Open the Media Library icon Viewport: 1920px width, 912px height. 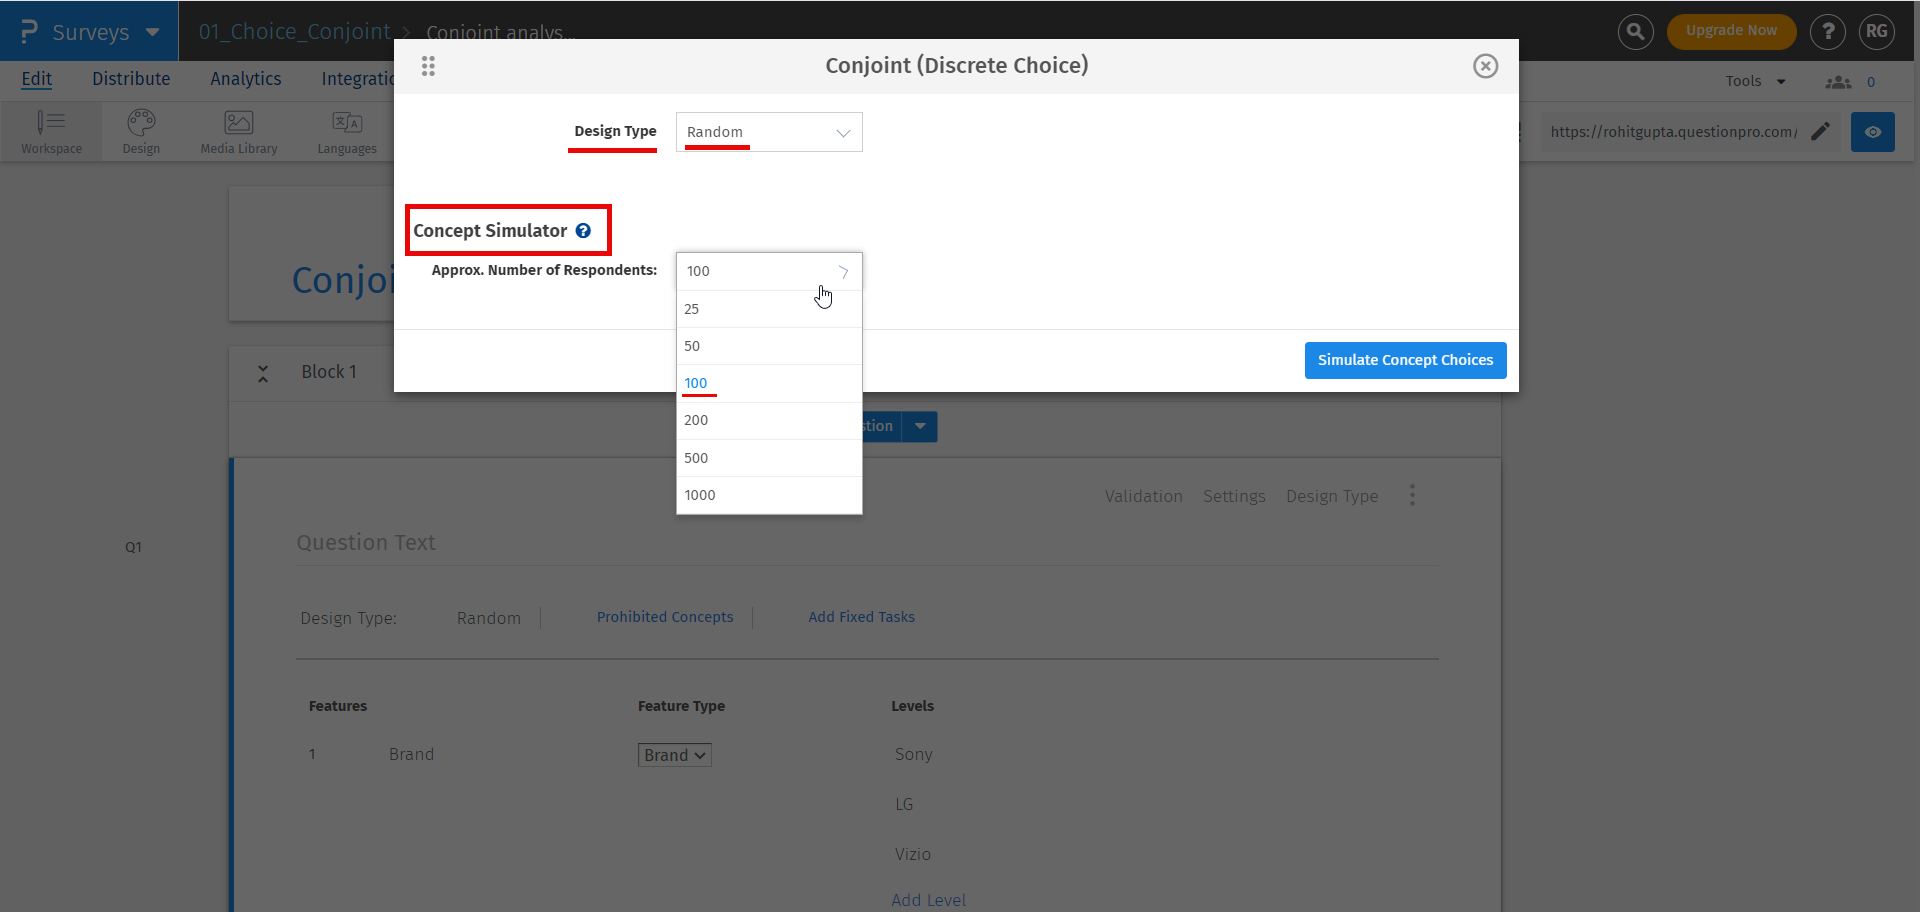(x=238, y=132)
